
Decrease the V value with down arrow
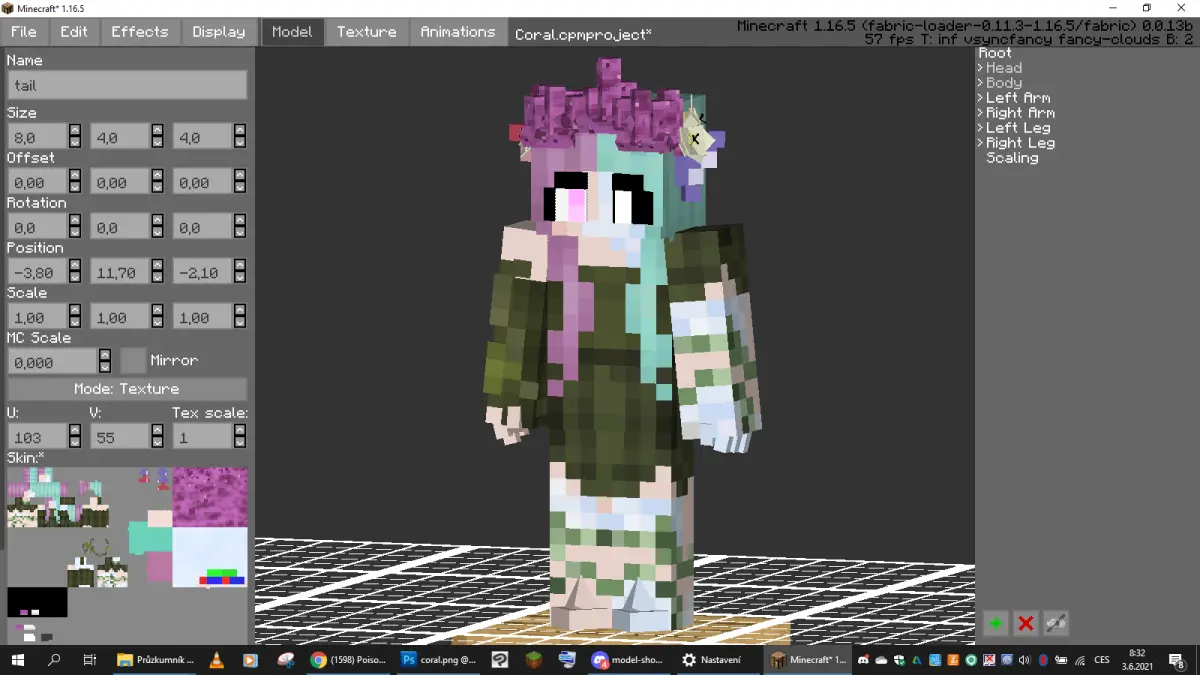click(x=158, y=443)
